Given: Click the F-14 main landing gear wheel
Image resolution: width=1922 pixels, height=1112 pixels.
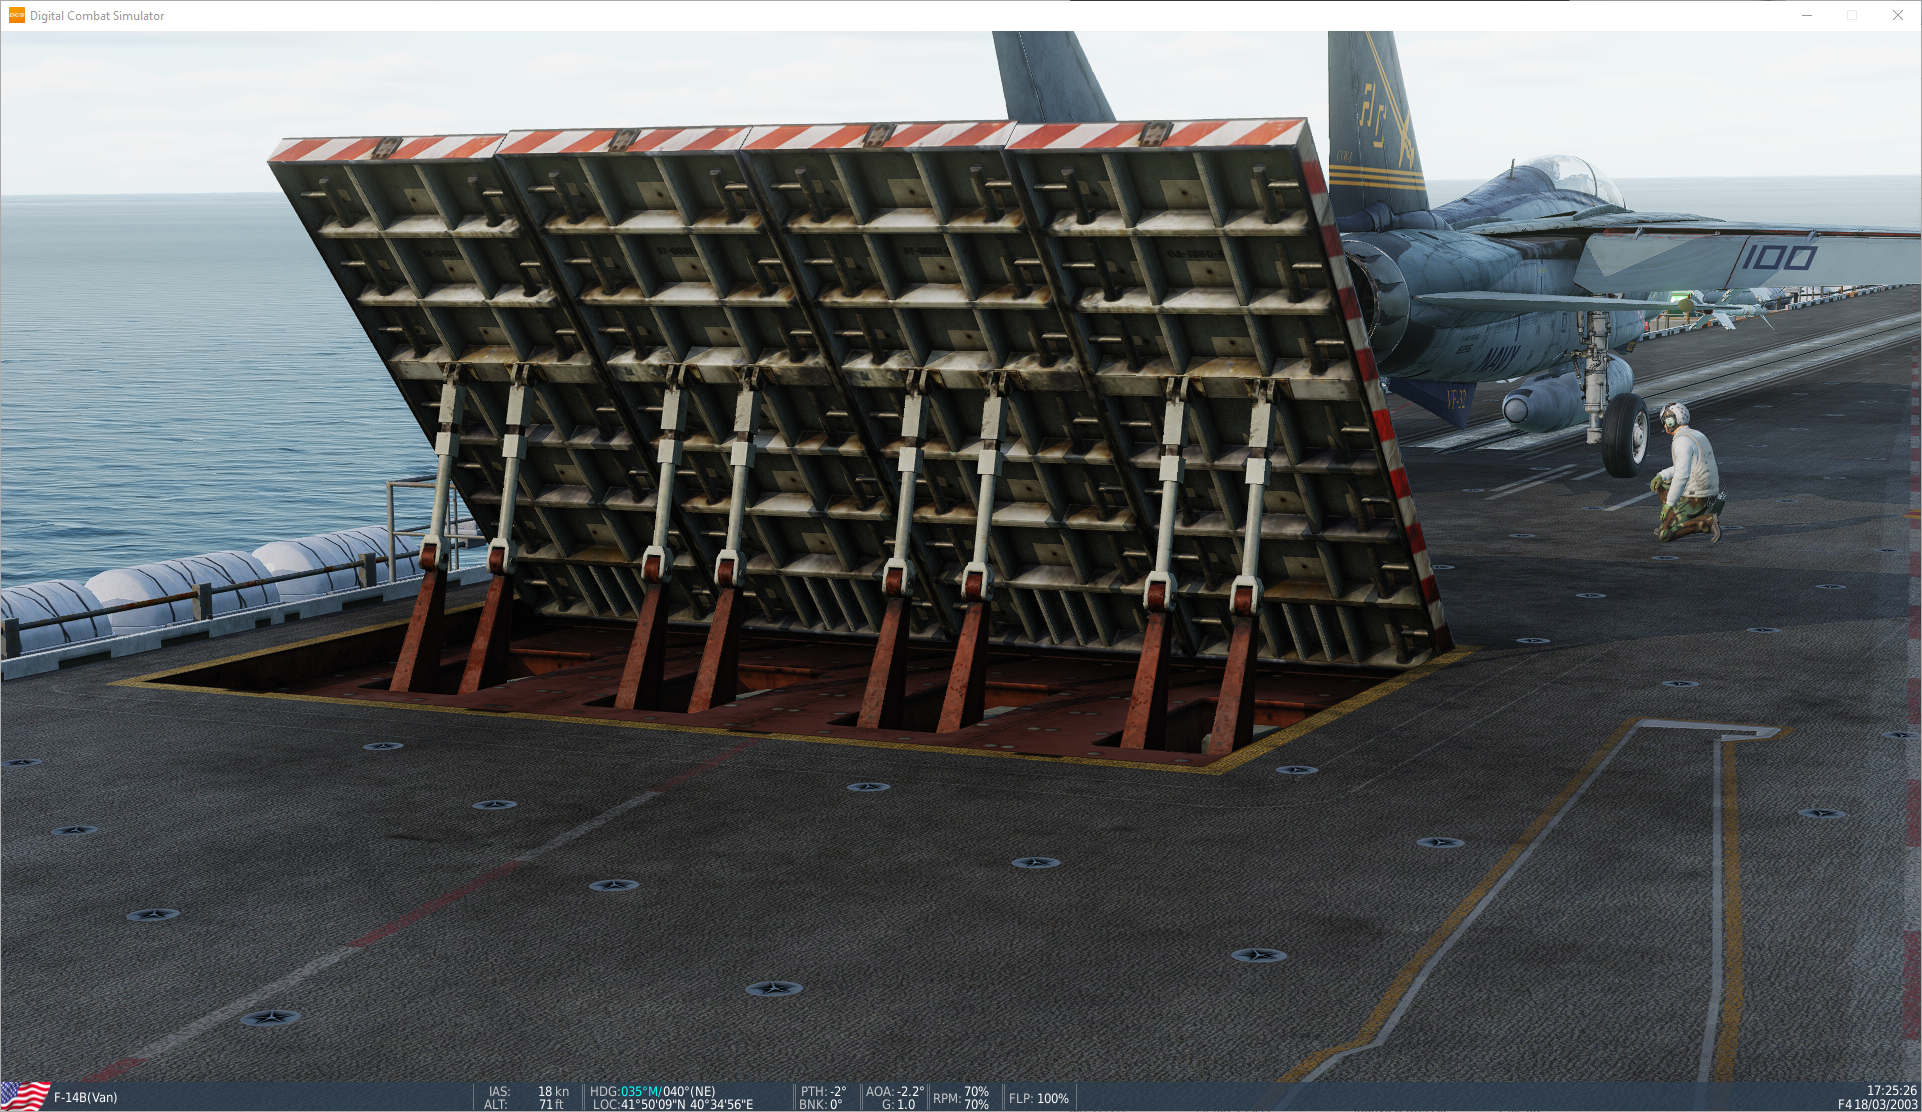Looking at the screenshot, I should 1628,435.
